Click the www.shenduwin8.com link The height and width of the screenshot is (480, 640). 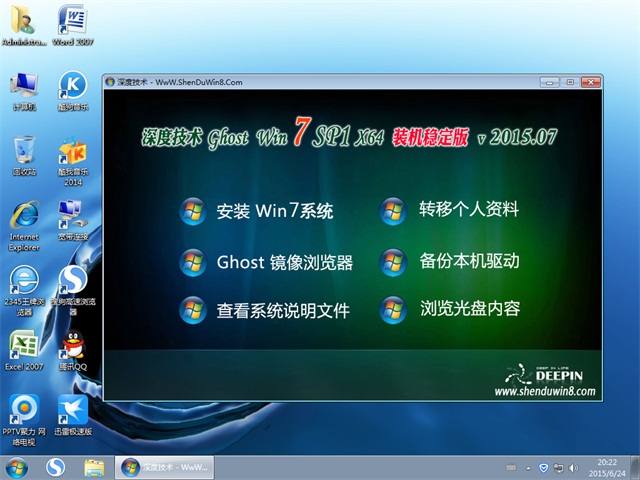[545, 391]
